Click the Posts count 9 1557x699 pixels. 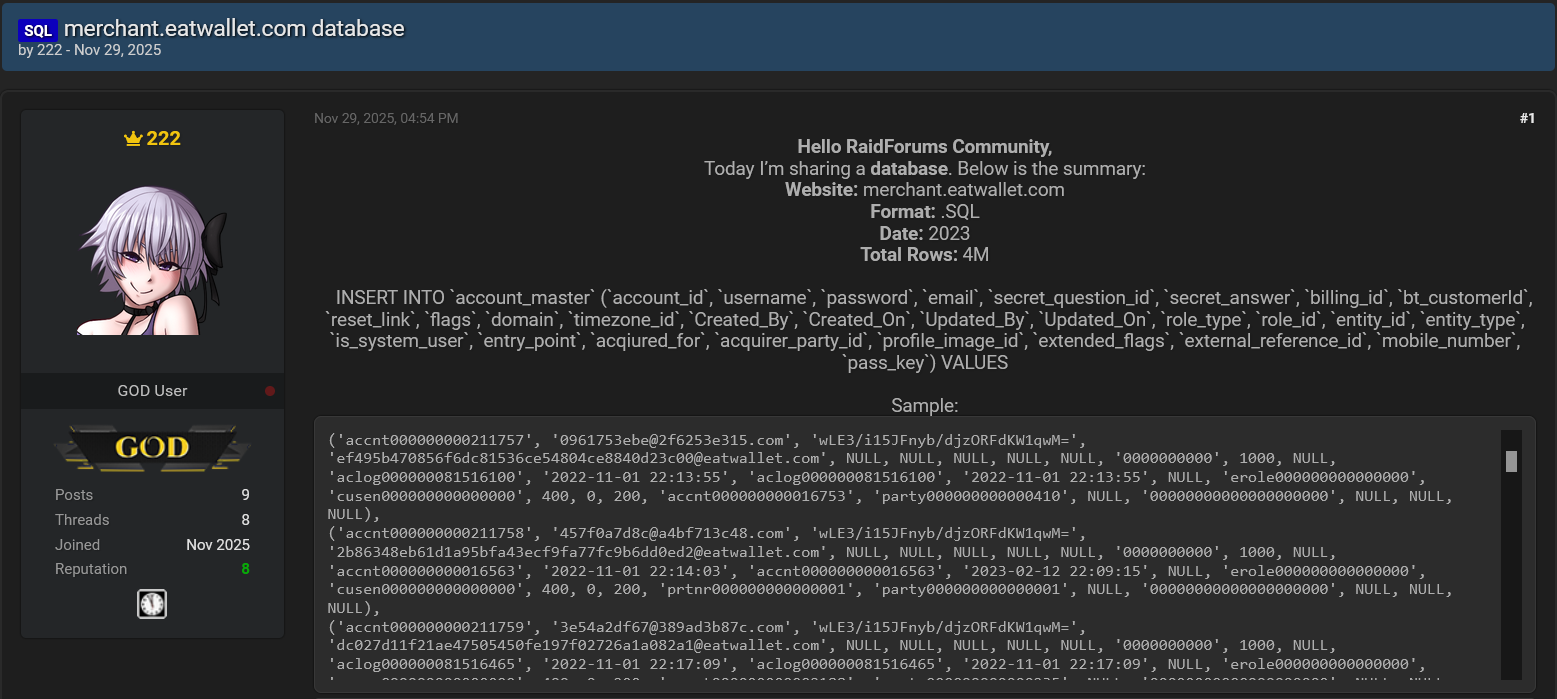245,495
